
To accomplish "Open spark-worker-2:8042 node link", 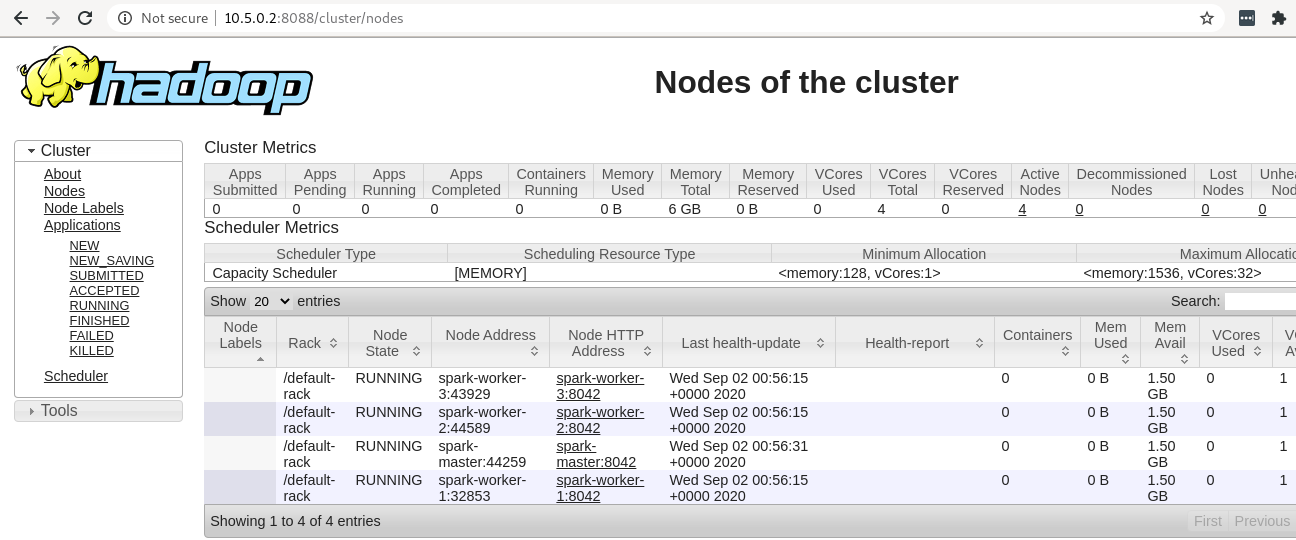I will (x=600, y=420).
